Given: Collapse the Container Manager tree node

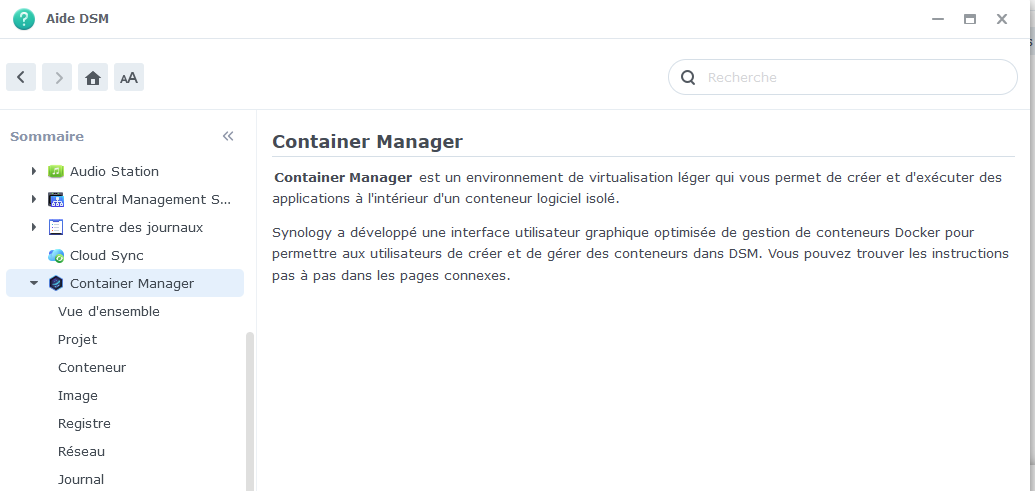Looking at the screenshot, I should pyautogui.click(x=34, y=283).
